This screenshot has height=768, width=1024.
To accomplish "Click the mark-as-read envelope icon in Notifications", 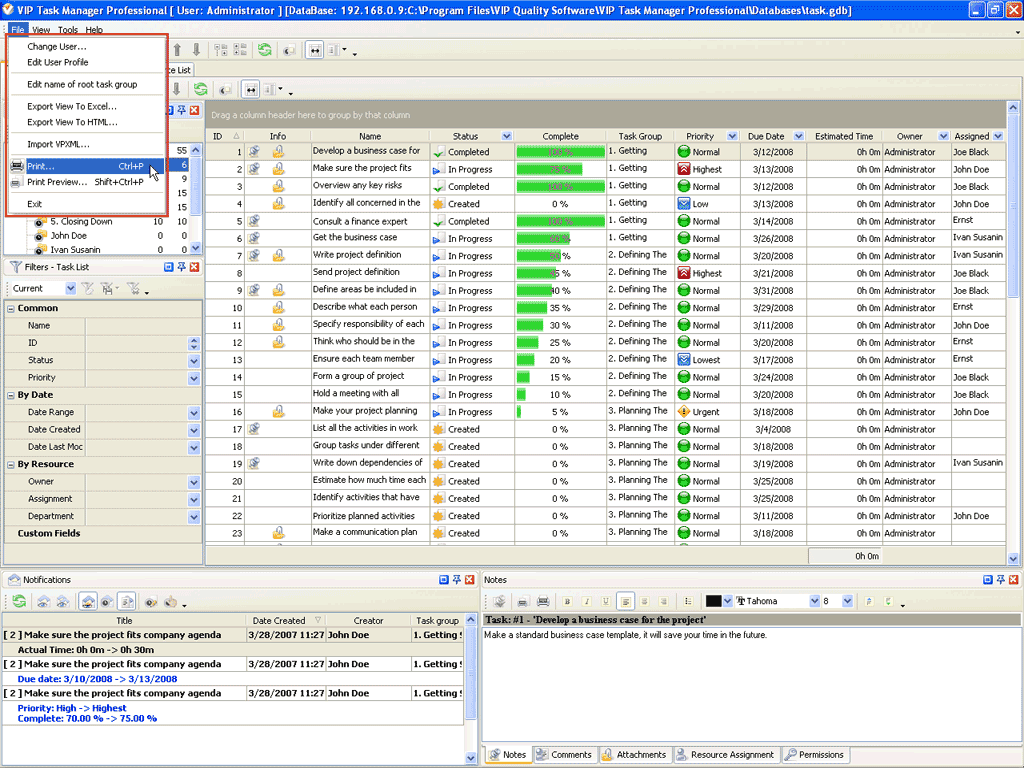I will [44, 601].
